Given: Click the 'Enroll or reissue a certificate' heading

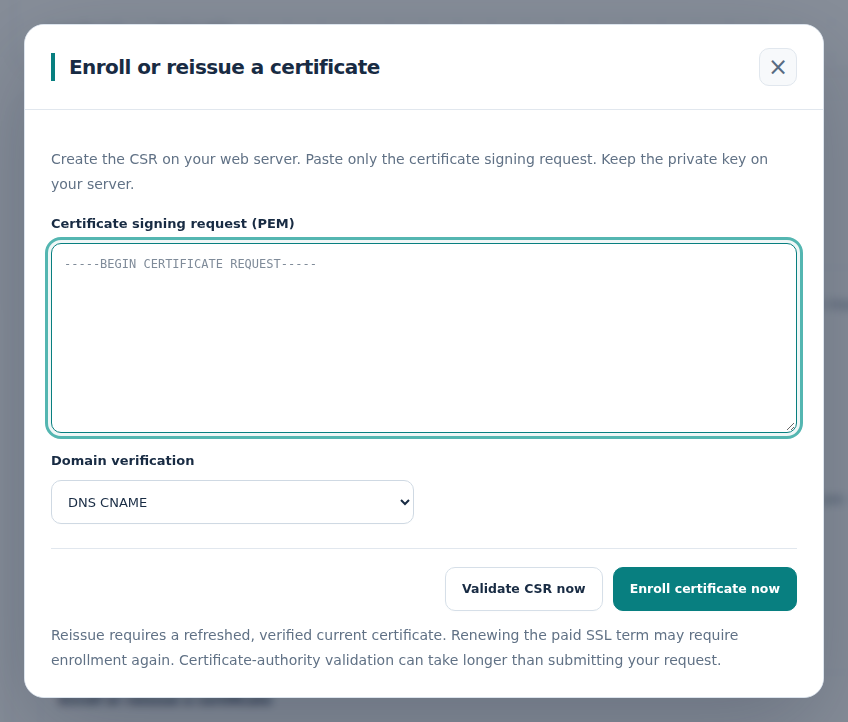Looking at the screenshot, I should click(x=224, y=67).
